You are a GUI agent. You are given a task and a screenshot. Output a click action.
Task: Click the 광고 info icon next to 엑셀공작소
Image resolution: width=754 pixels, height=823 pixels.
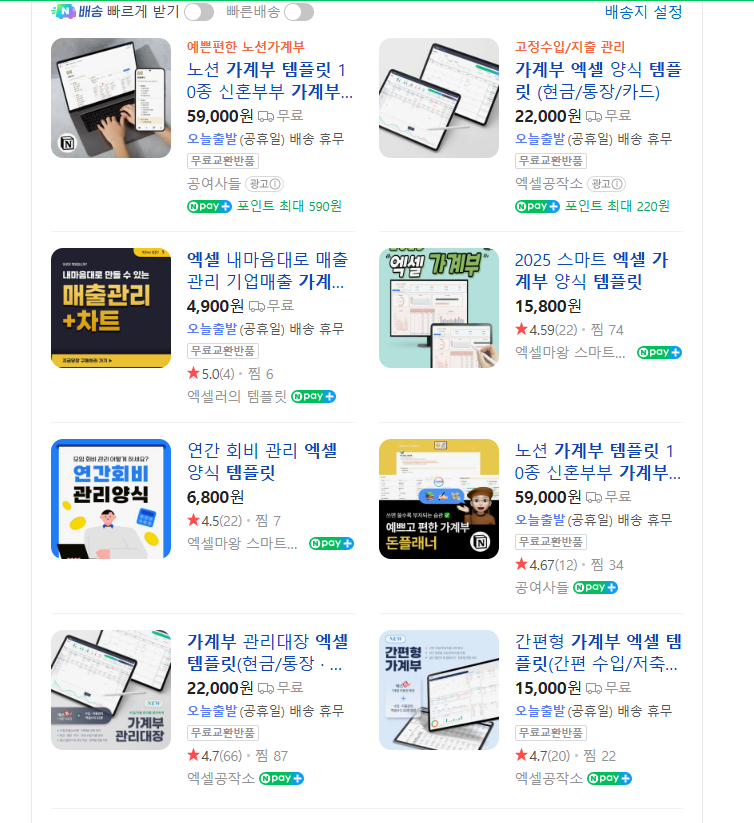point(606,184)
